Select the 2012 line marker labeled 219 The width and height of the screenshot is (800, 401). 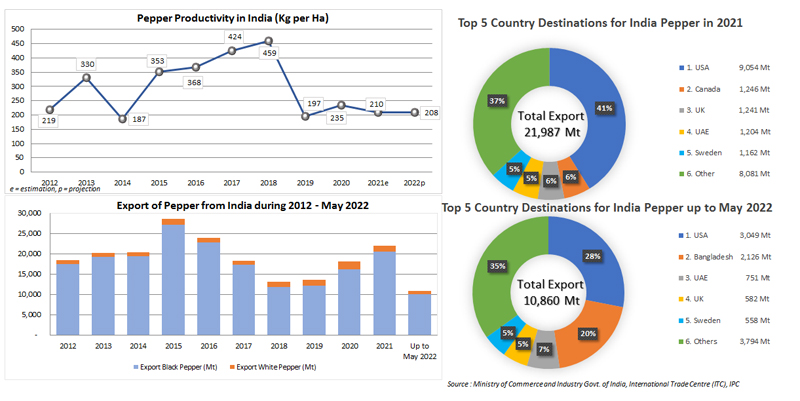[x=50, y=109]
